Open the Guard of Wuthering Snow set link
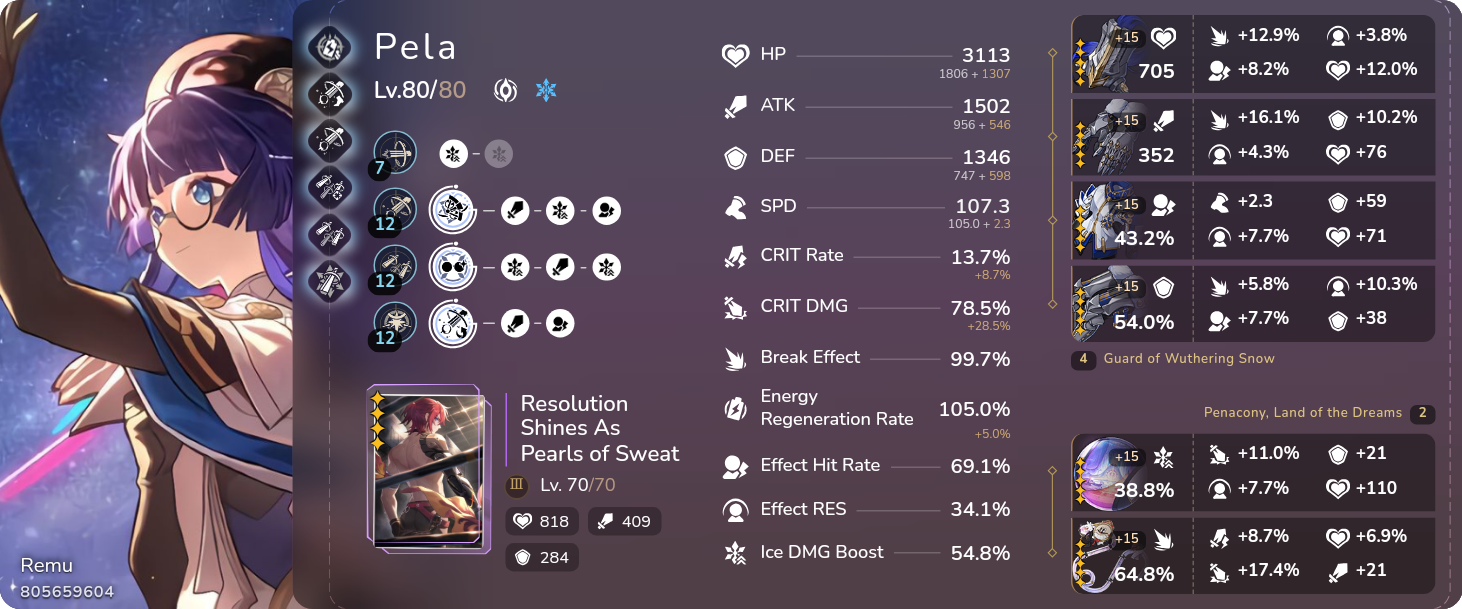Screen dimensions: 1462x609 pos(1190,357)
